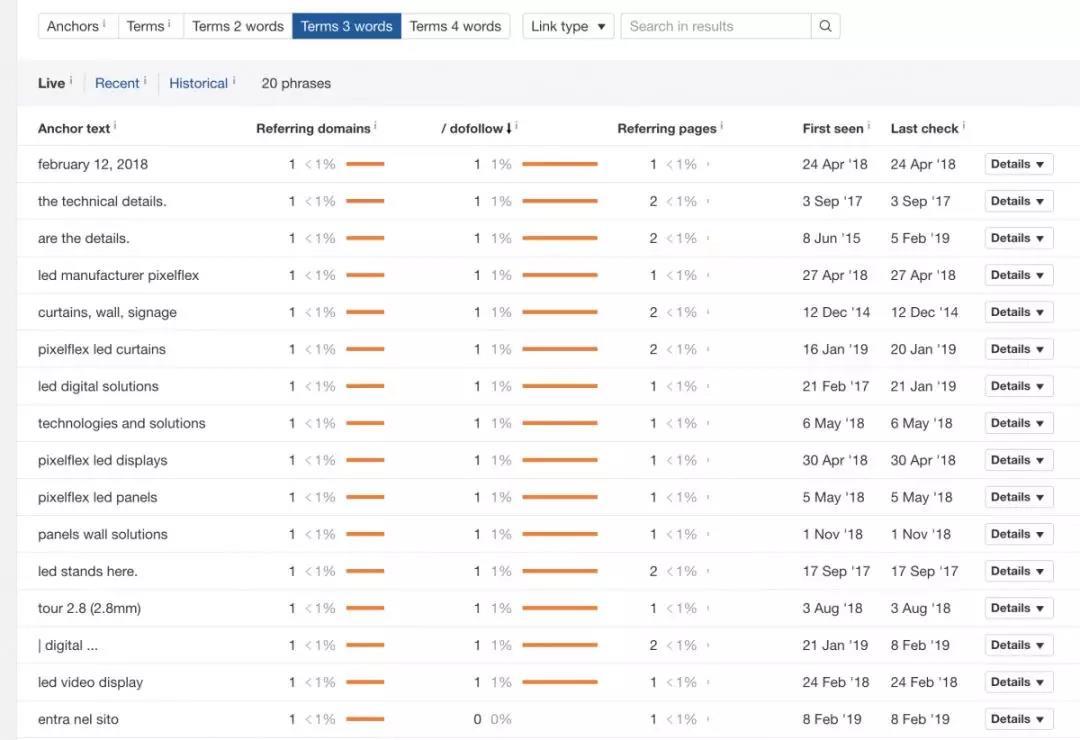Click the Search in results field

click(x=715, y=26)
